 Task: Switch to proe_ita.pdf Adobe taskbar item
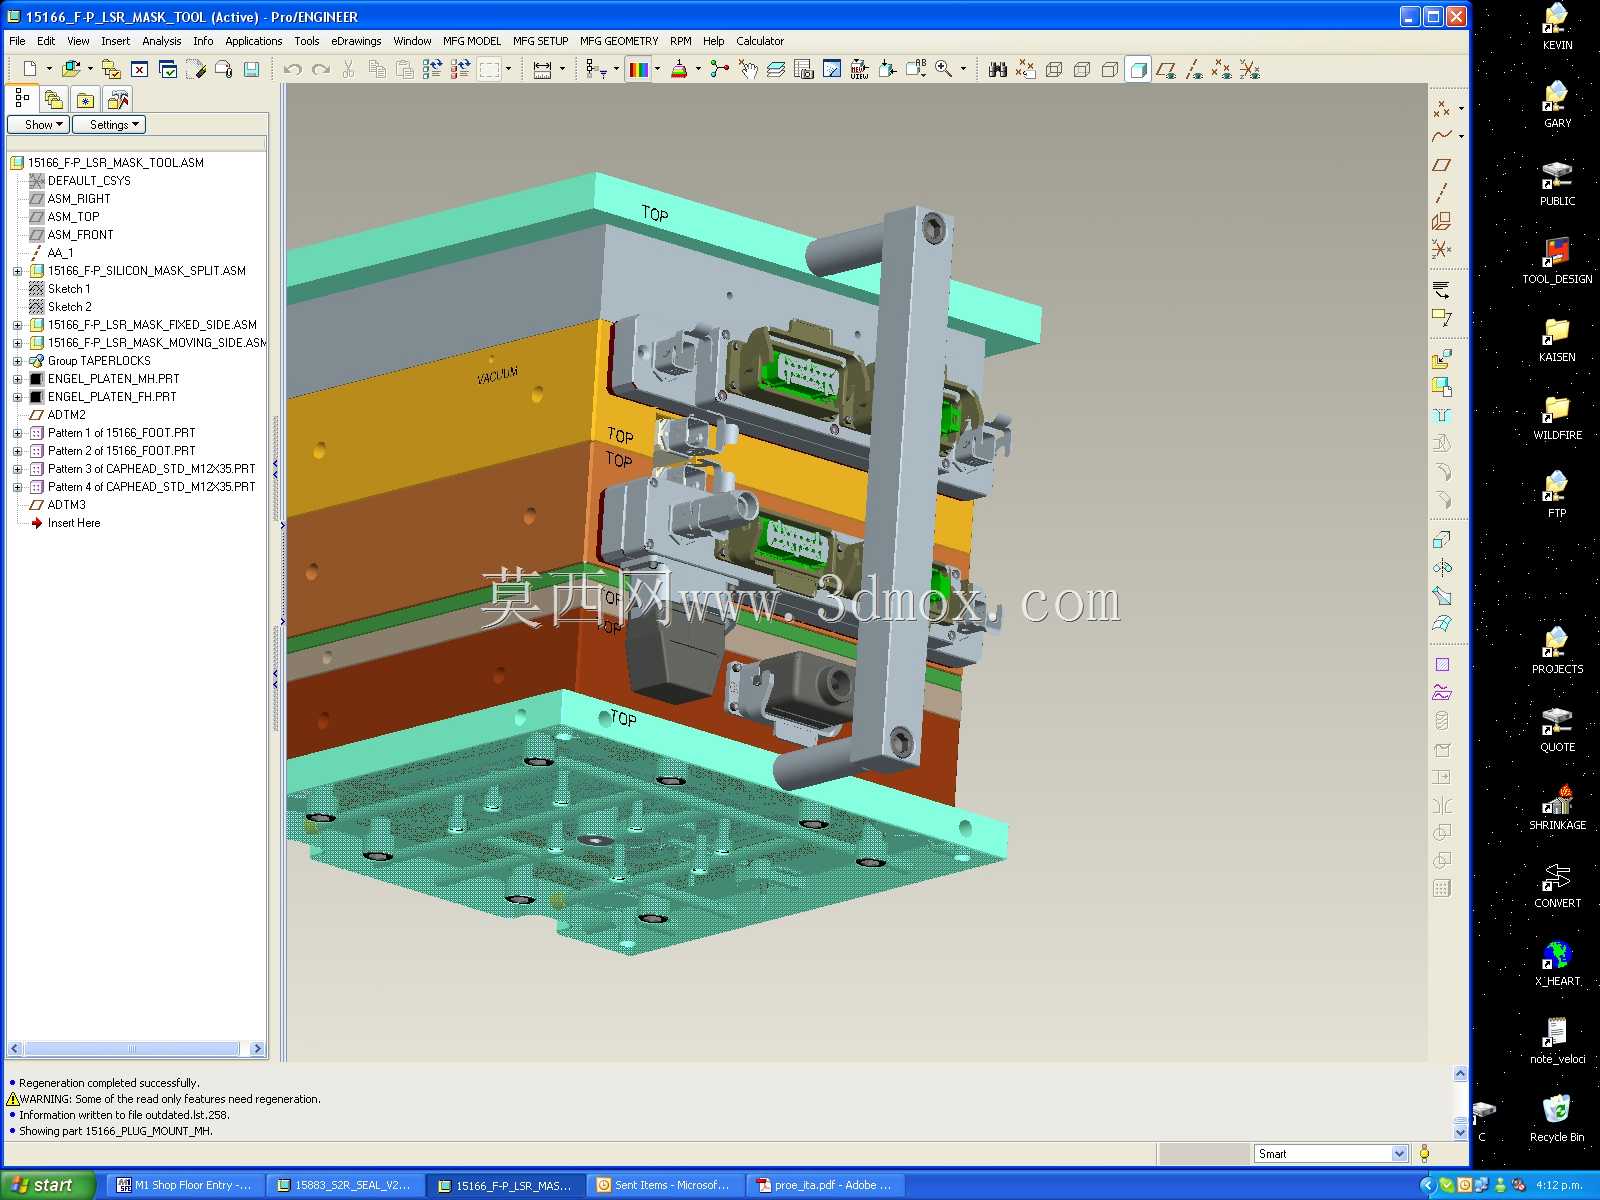click(x=824, y=1185)
